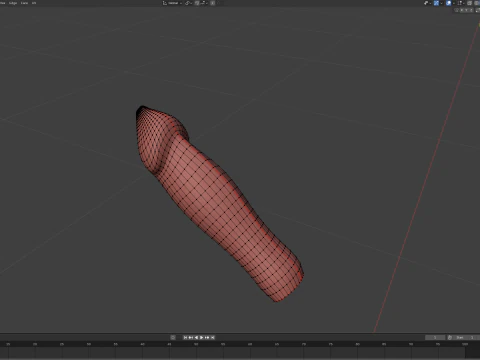Click frame 100 on the timeline ruler
Viewport: 480px width, 360px height.
(465, 344)
